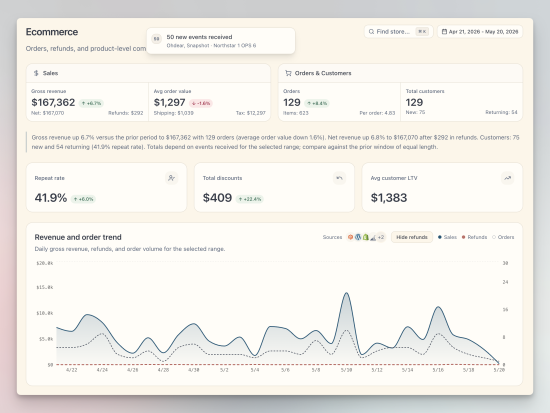
Task: Click the Ecommerce page heading
Action: point(52,32)
